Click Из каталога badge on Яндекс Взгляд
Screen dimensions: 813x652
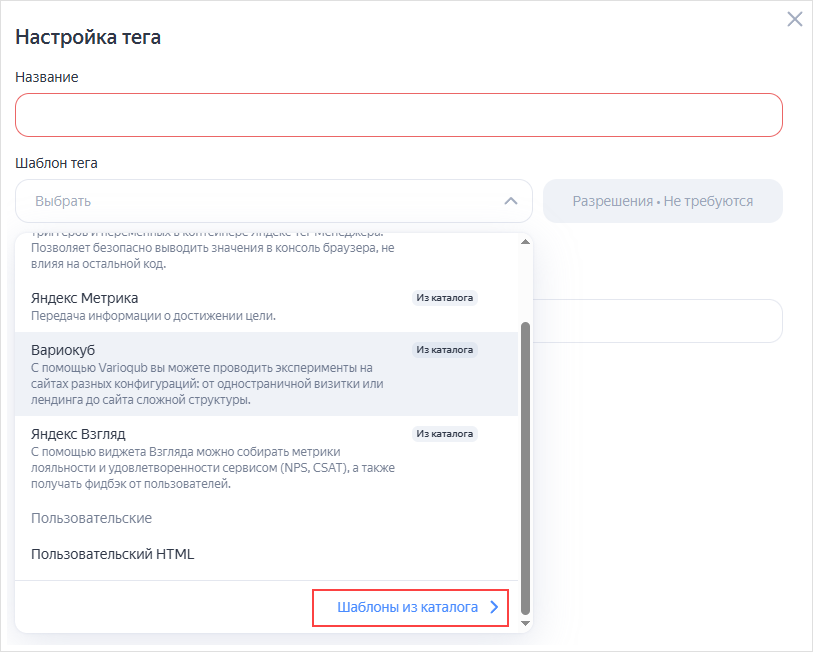(445, 434)
